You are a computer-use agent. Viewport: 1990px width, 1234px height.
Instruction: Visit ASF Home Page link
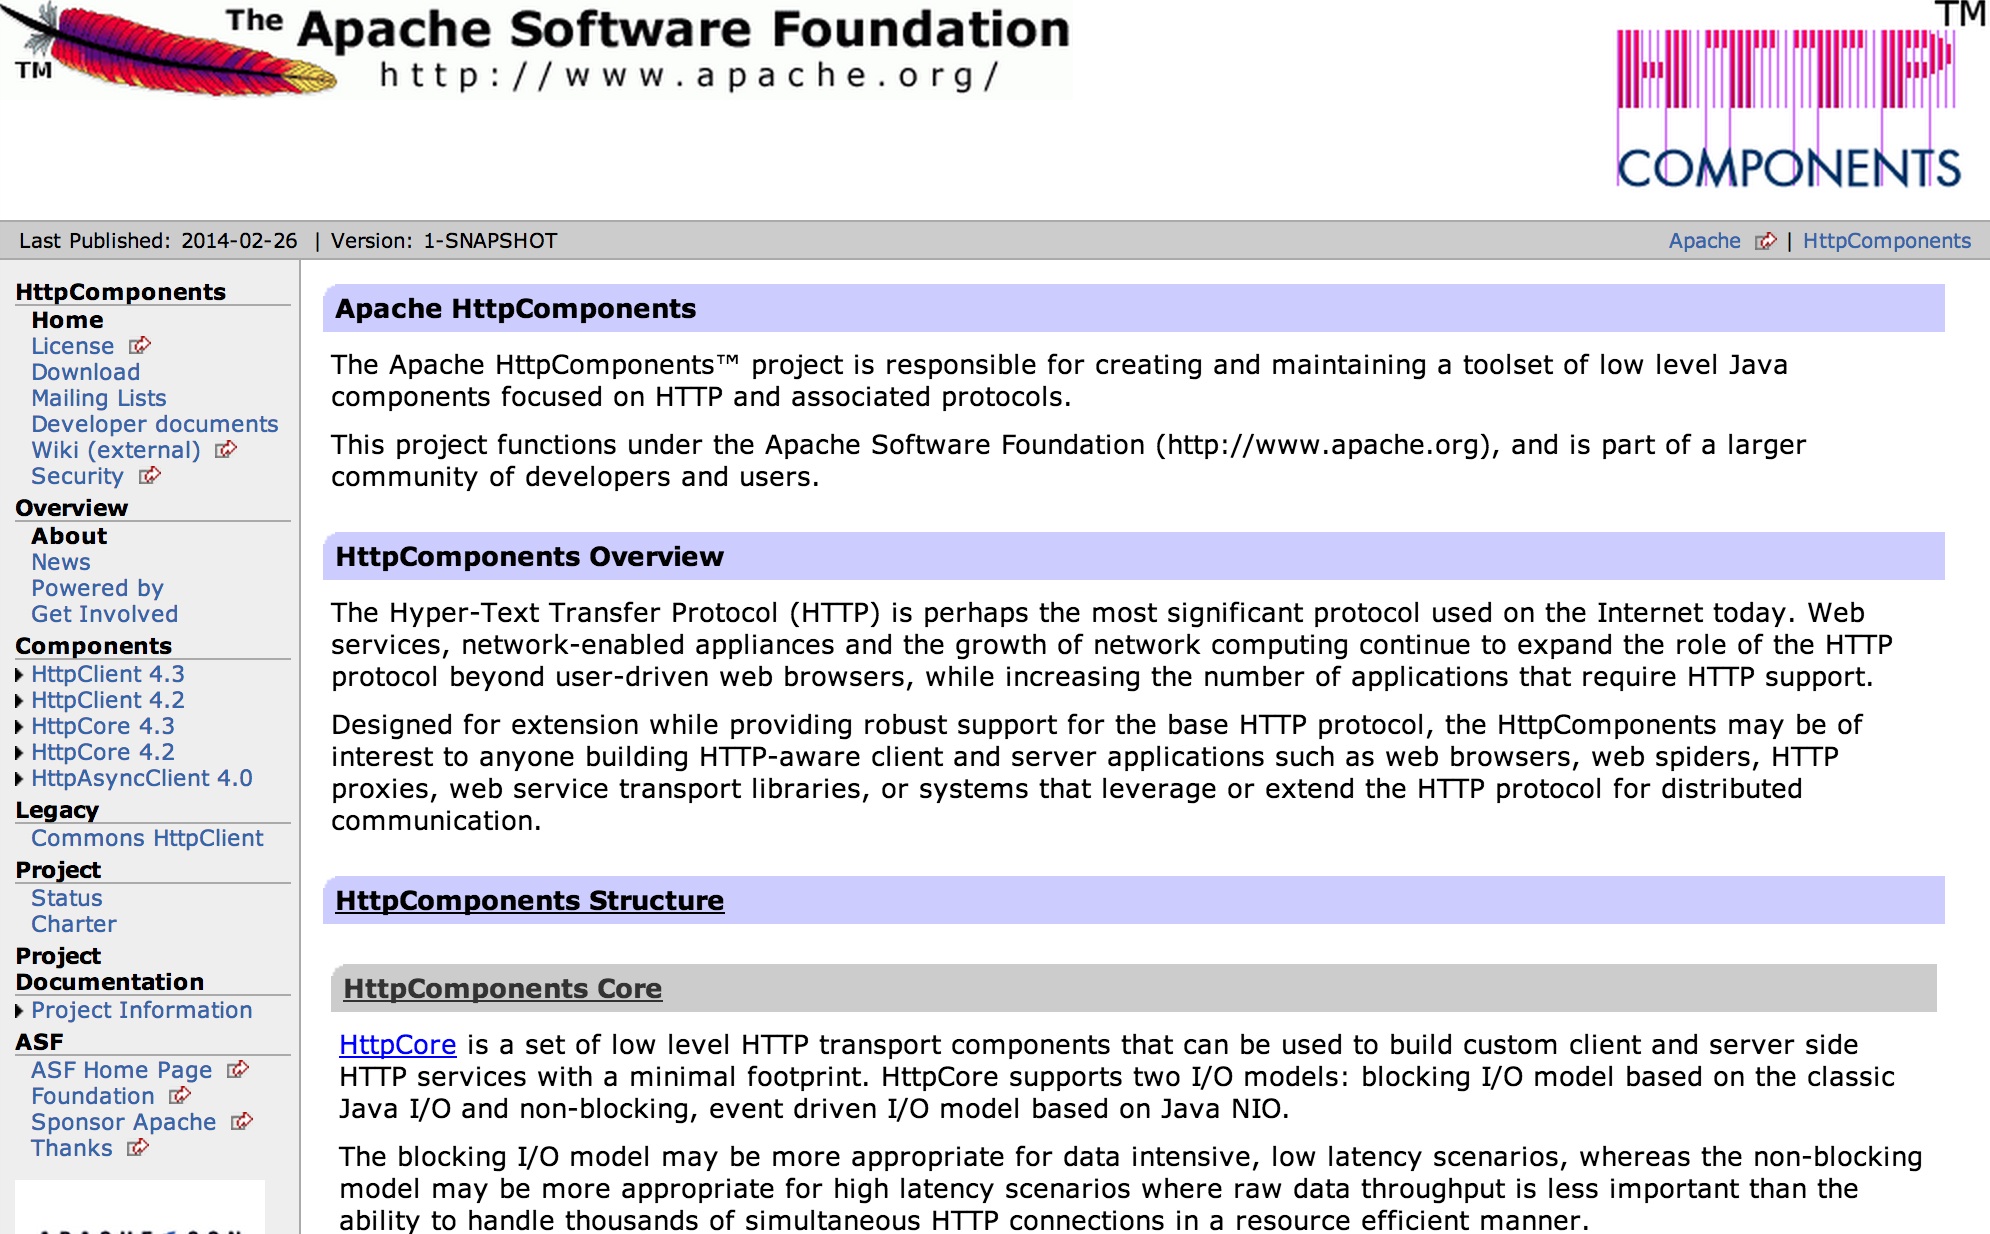point(122,1070)
